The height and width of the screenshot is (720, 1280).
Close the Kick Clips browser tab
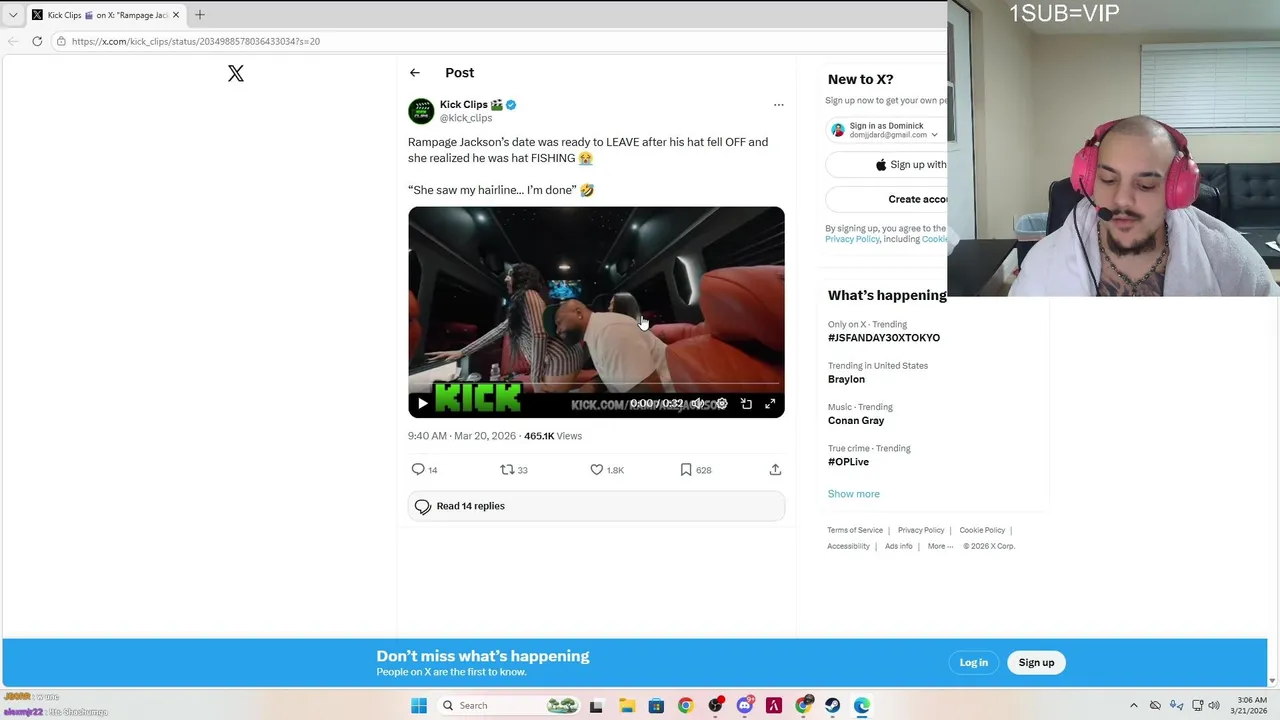click(176, 15)
